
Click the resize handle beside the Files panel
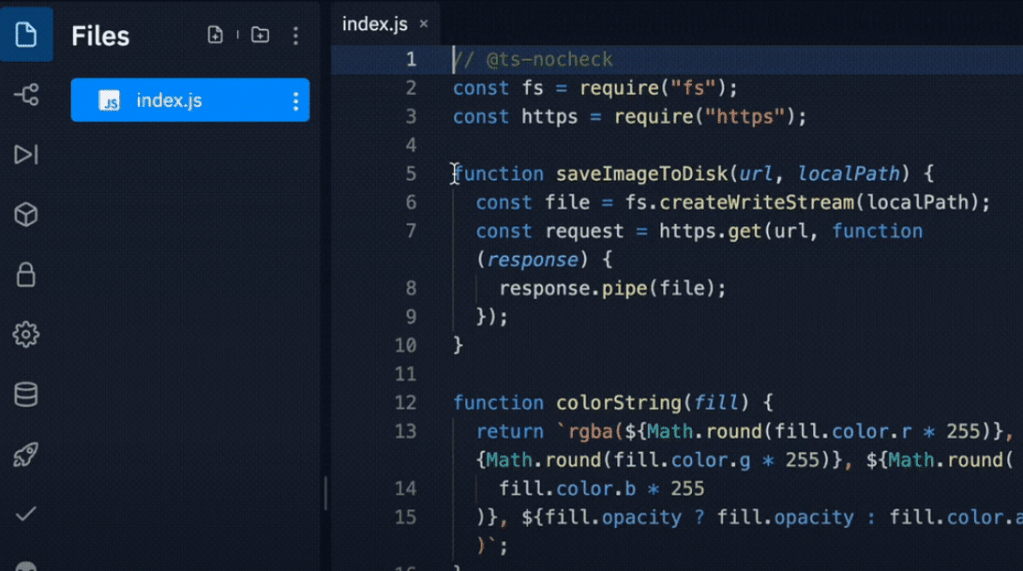(325, 493)
